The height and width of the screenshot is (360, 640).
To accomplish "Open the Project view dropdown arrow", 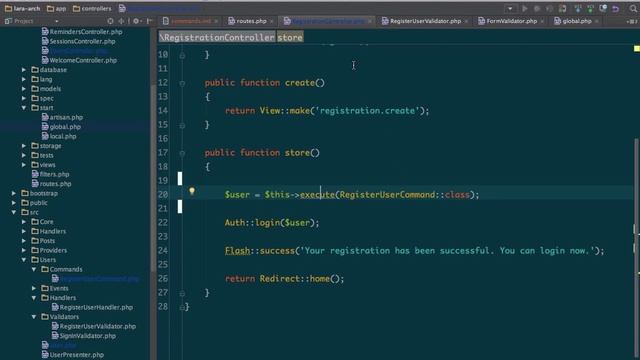I will click(x=56, y=21).
